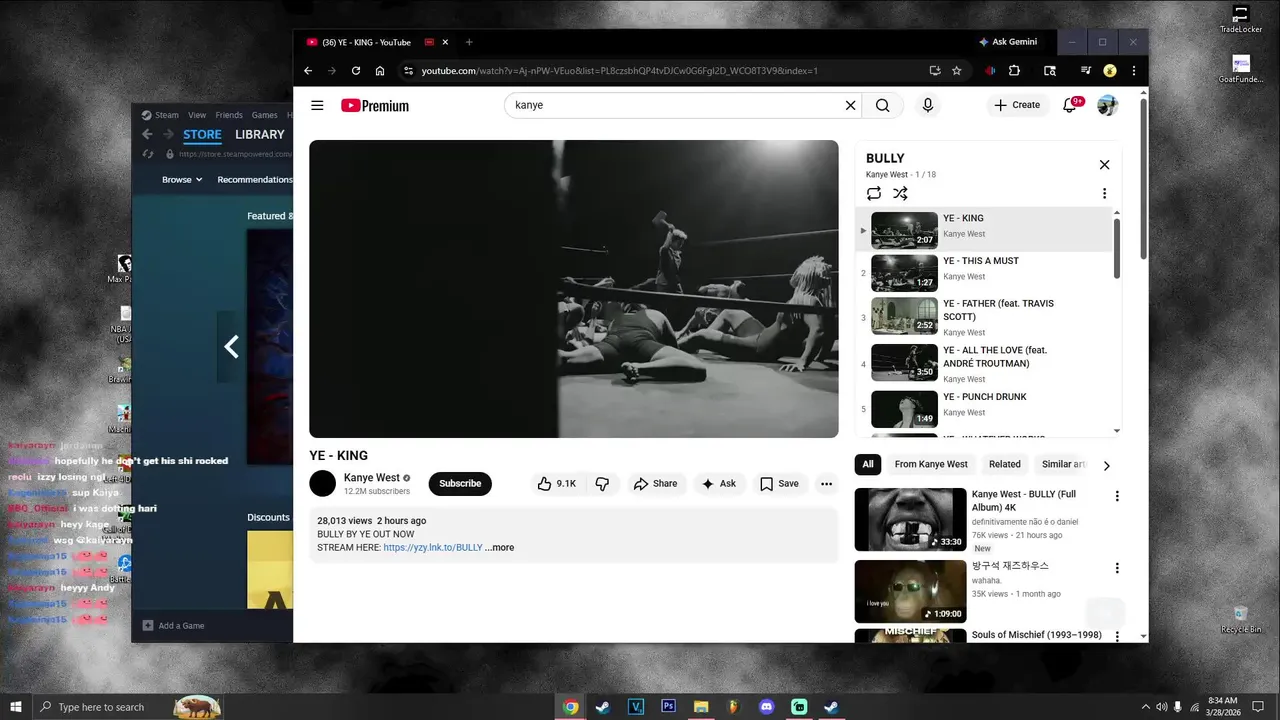
Task: Share the YE - KING video
Action: 655,483
